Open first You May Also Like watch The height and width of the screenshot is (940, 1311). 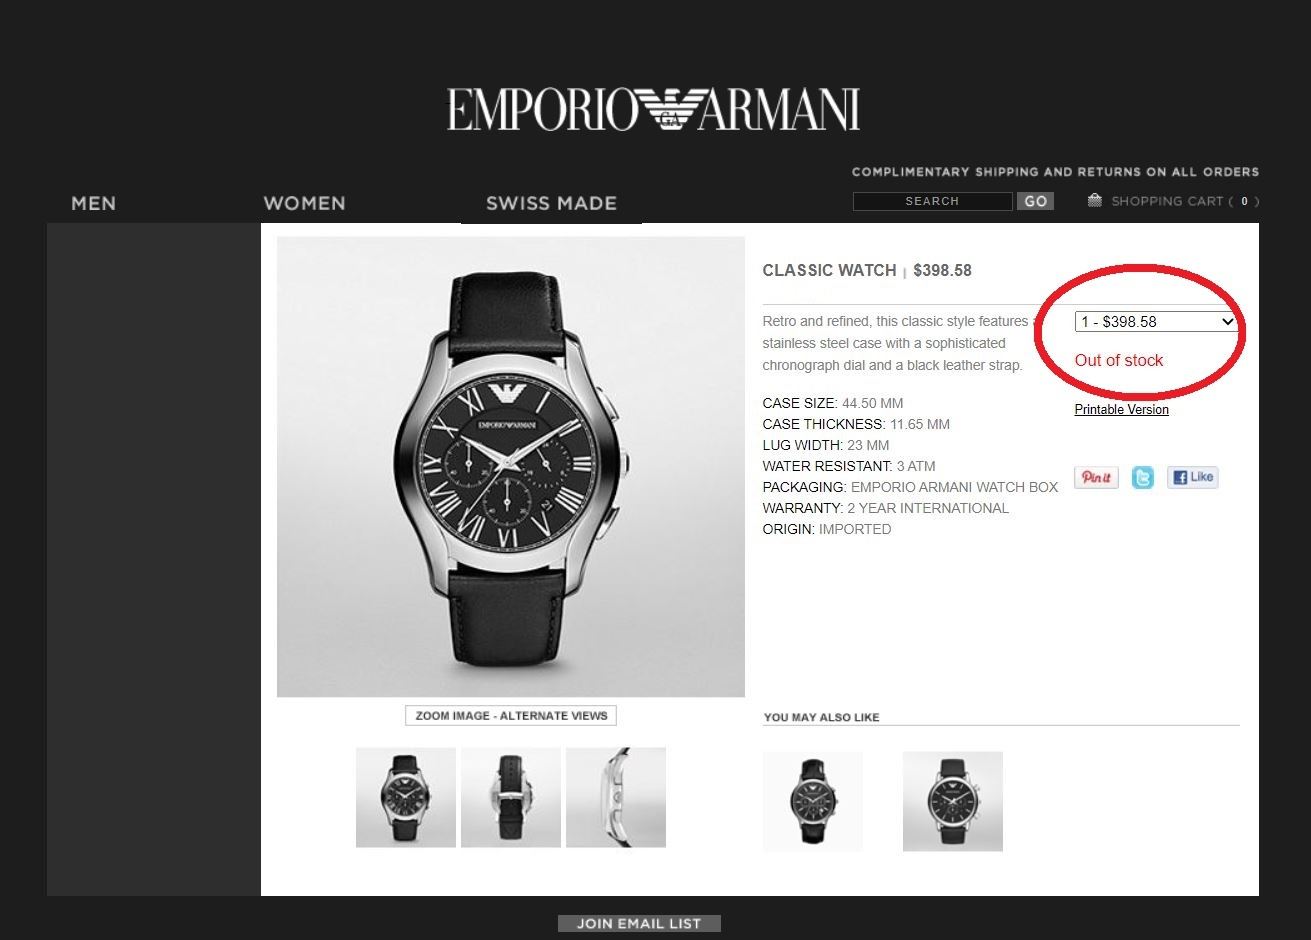pyautogui.click(x=813, y=801)
